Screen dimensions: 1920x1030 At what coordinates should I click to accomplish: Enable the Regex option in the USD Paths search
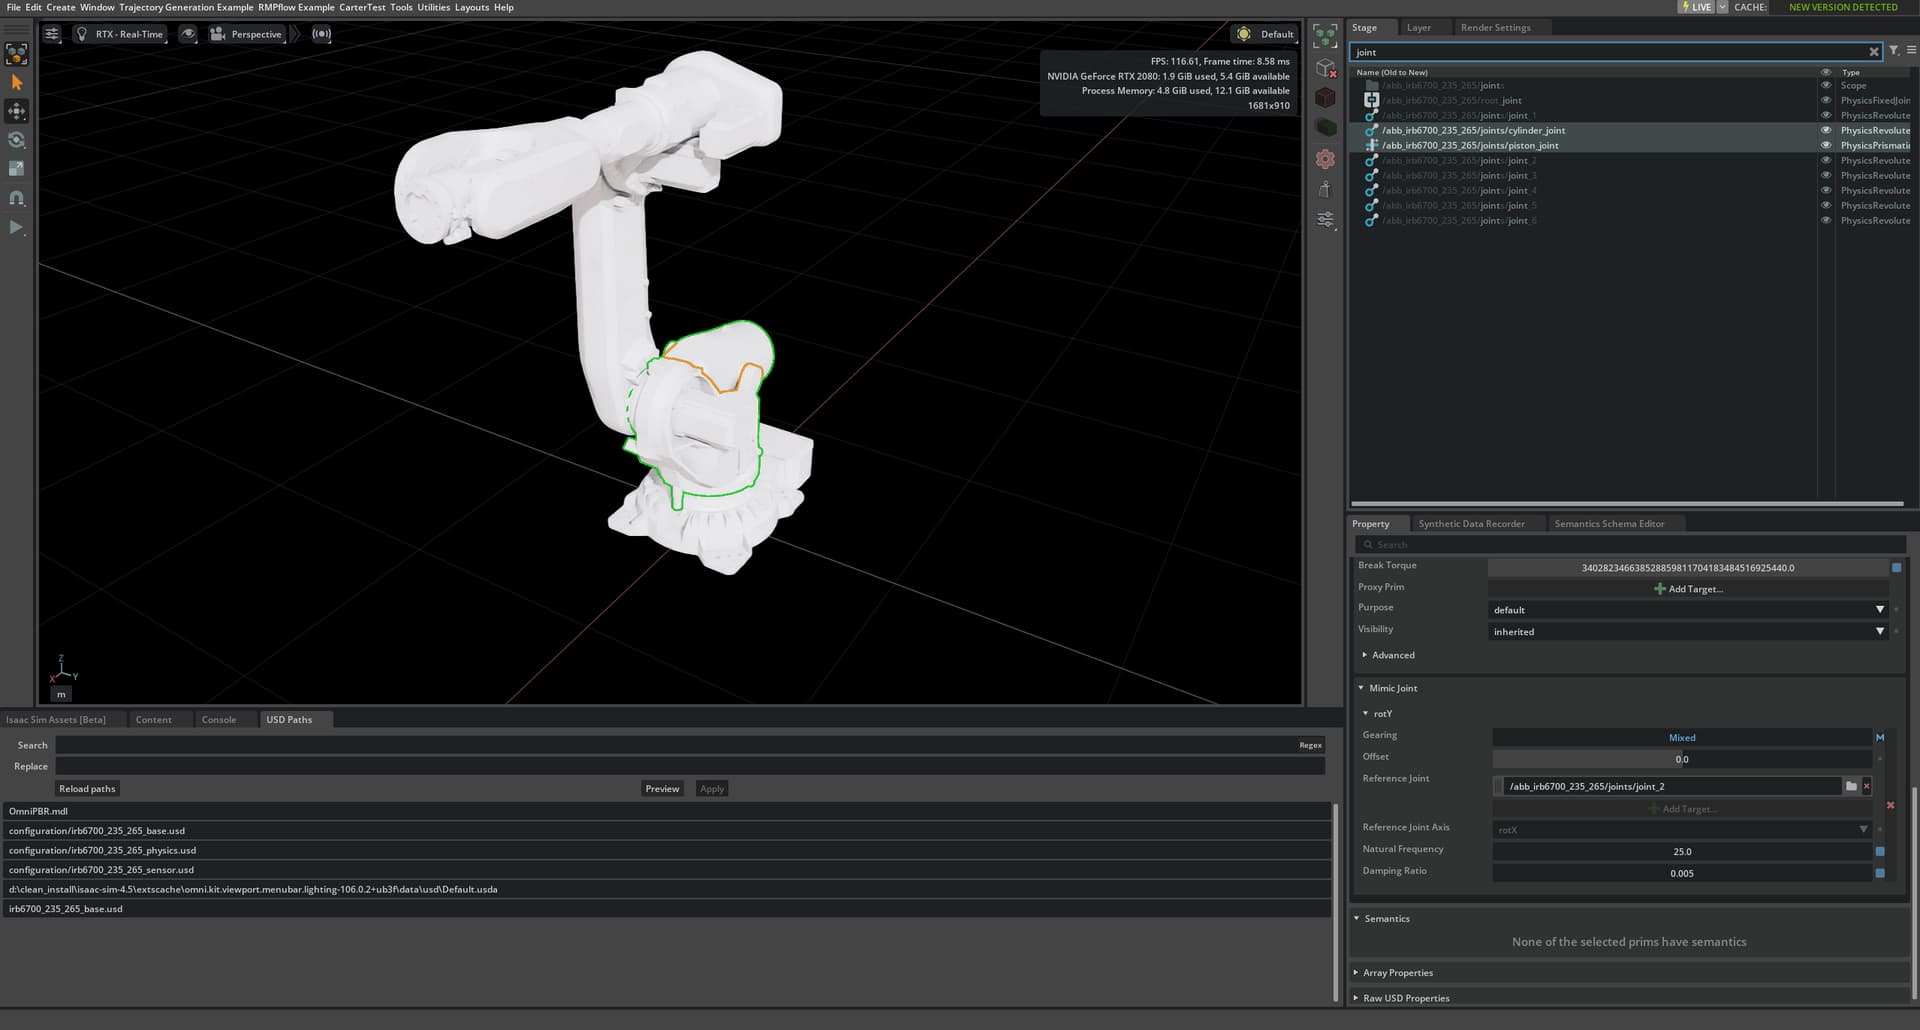[x=1310, y=745]
